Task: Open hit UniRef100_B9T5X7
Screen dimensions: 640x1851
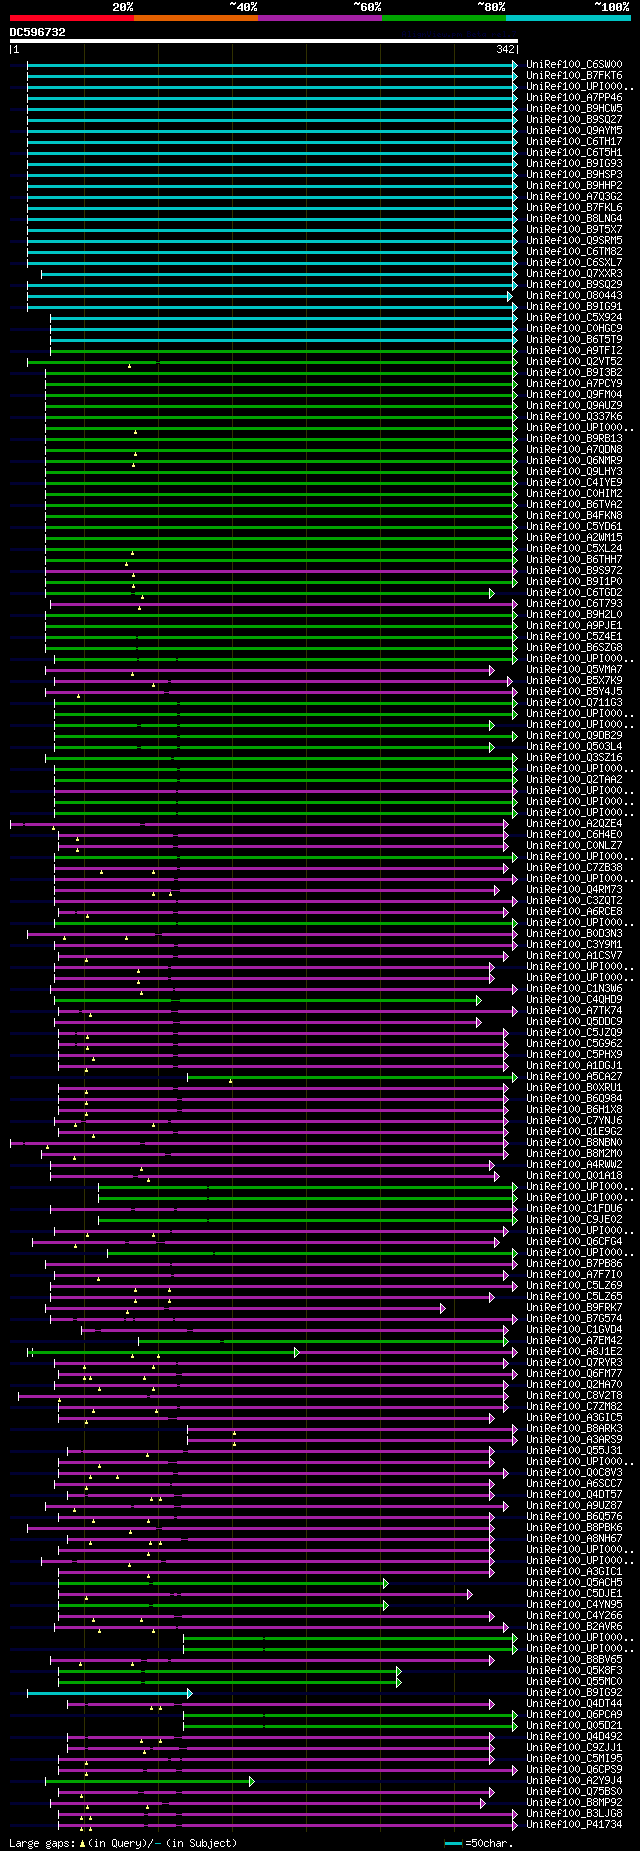Action: (x=574, y=229)
